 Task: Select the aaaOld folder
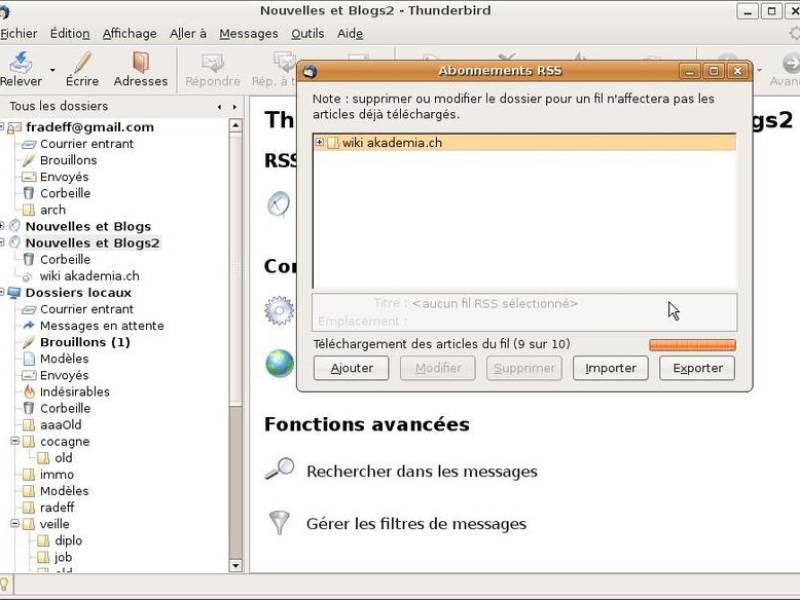(x=61, y=425)
